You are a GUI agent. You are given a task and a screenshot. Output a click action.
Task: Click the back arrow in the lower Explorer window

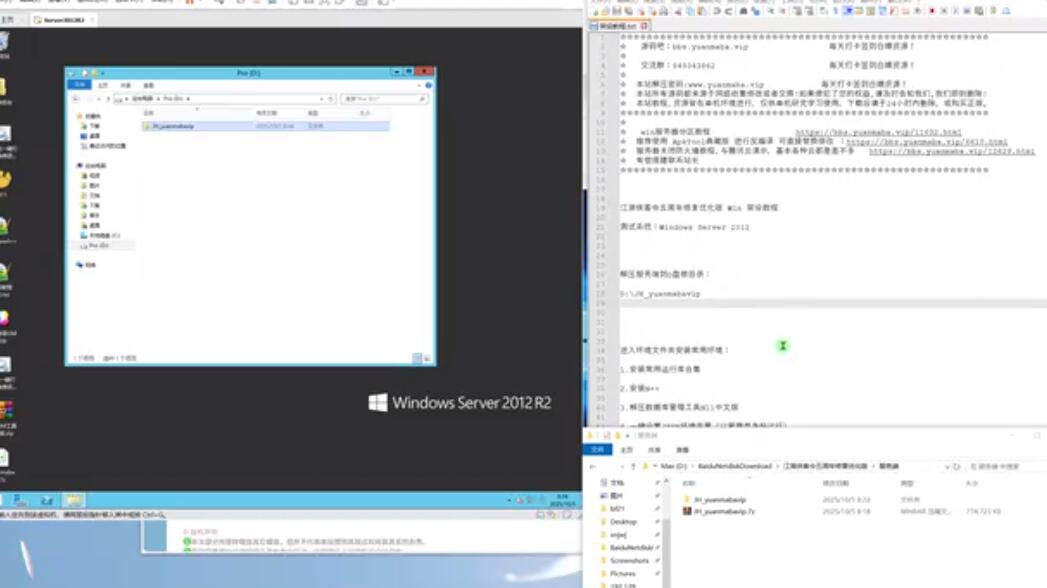pos(593,466)
